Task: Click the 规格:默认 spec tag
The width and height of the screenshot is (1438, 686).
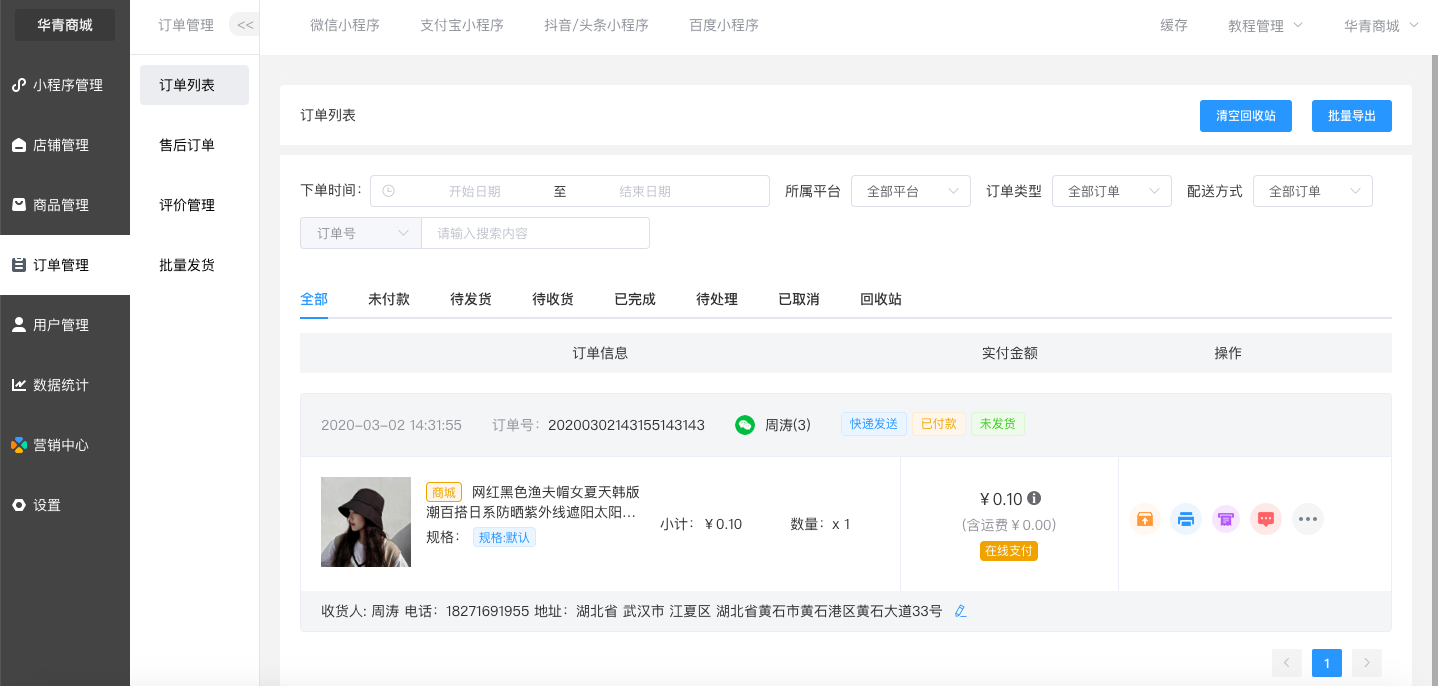Action: (x=504, y=537)
